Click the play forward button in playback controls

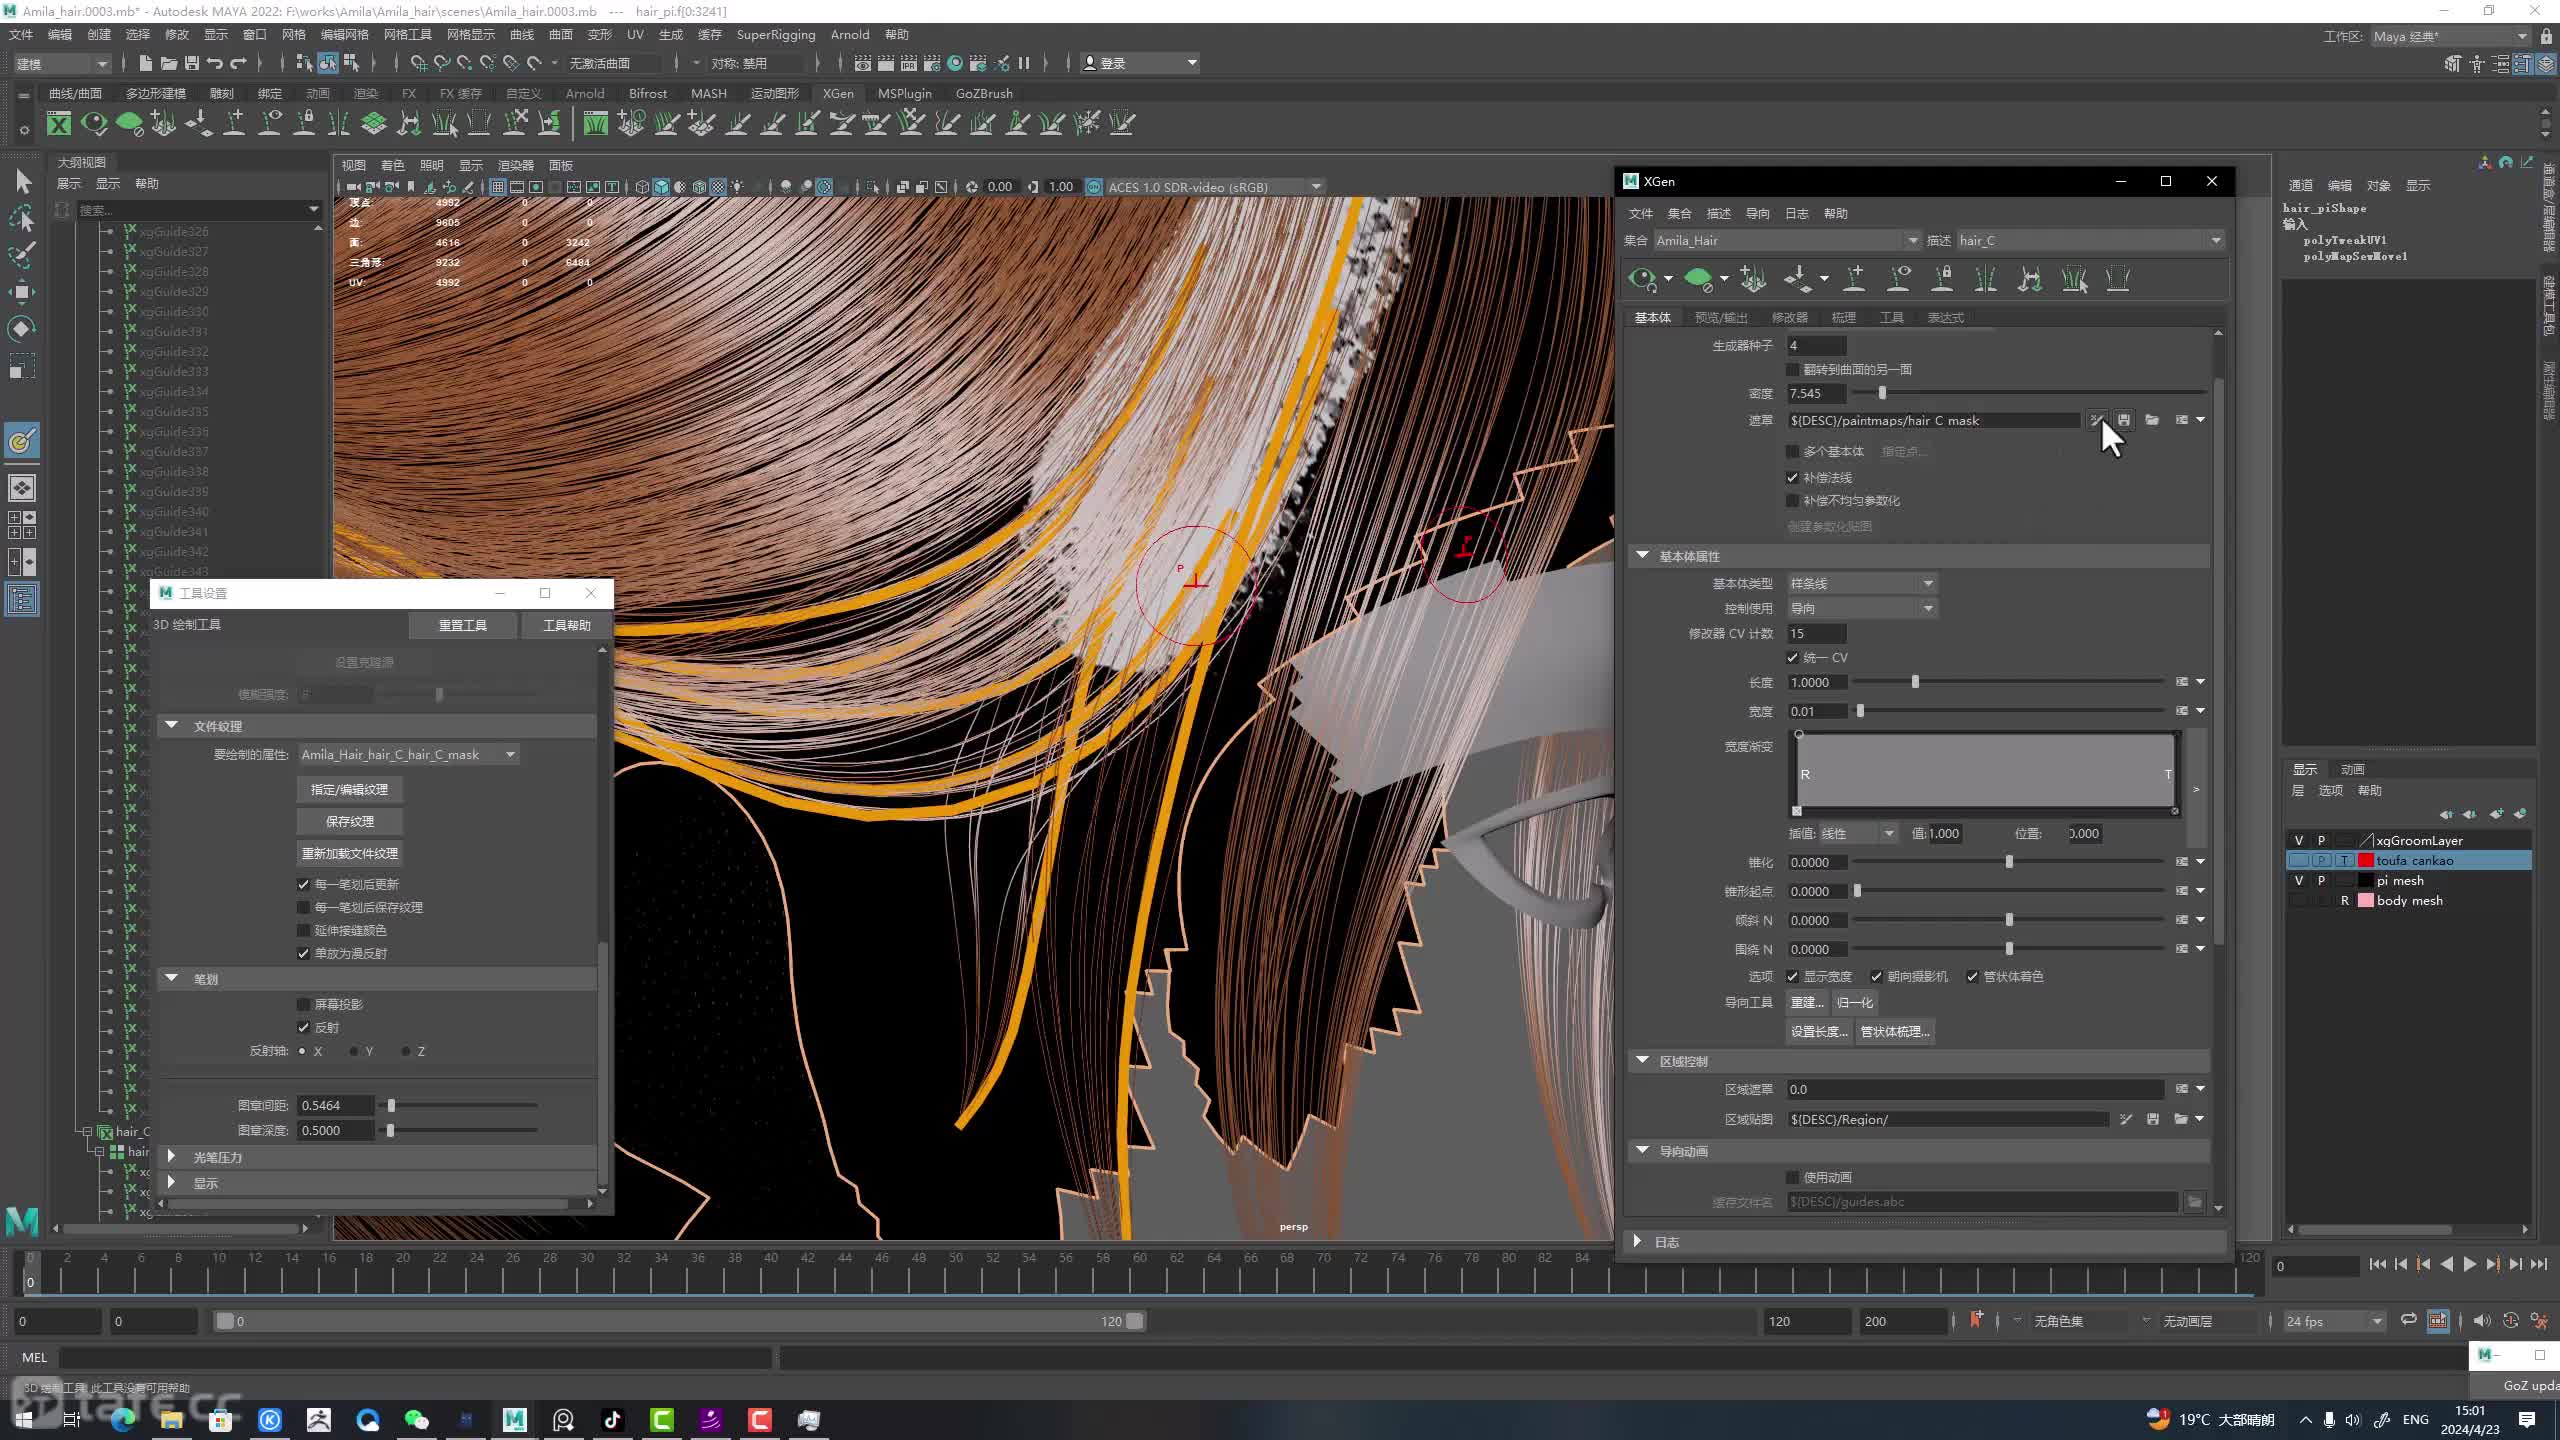[x=2469, y=1265]
